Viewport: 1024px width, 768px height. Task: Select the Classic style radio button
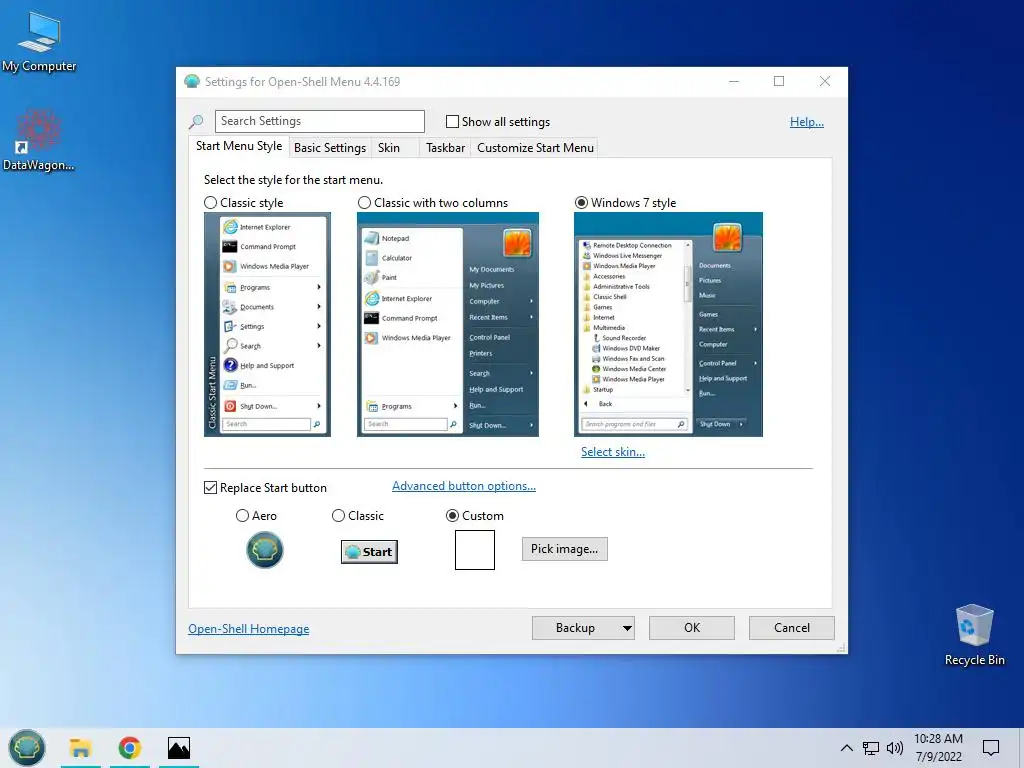point(210,202)
